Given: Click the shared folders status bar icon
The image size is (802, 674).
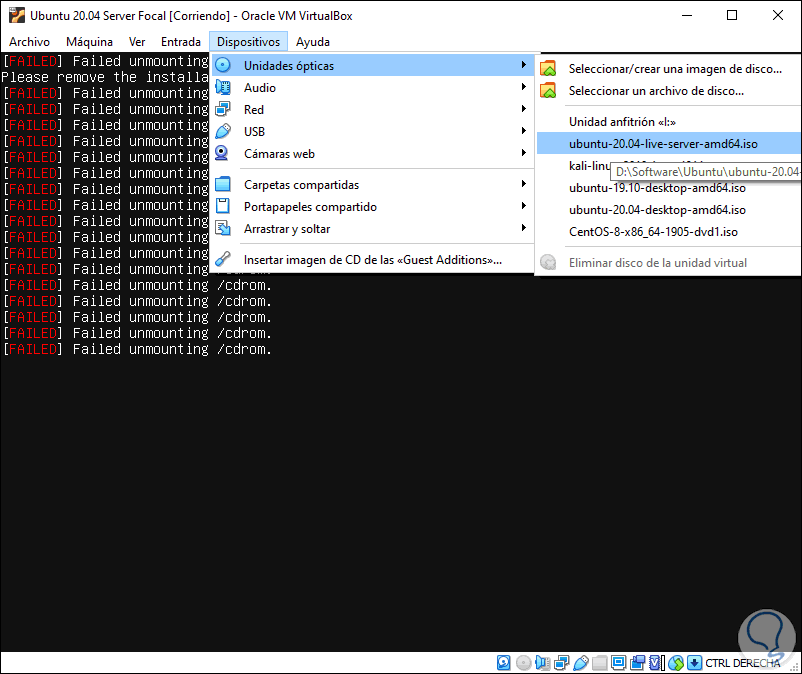Looking at the screenshot, I should click(599, 663).
